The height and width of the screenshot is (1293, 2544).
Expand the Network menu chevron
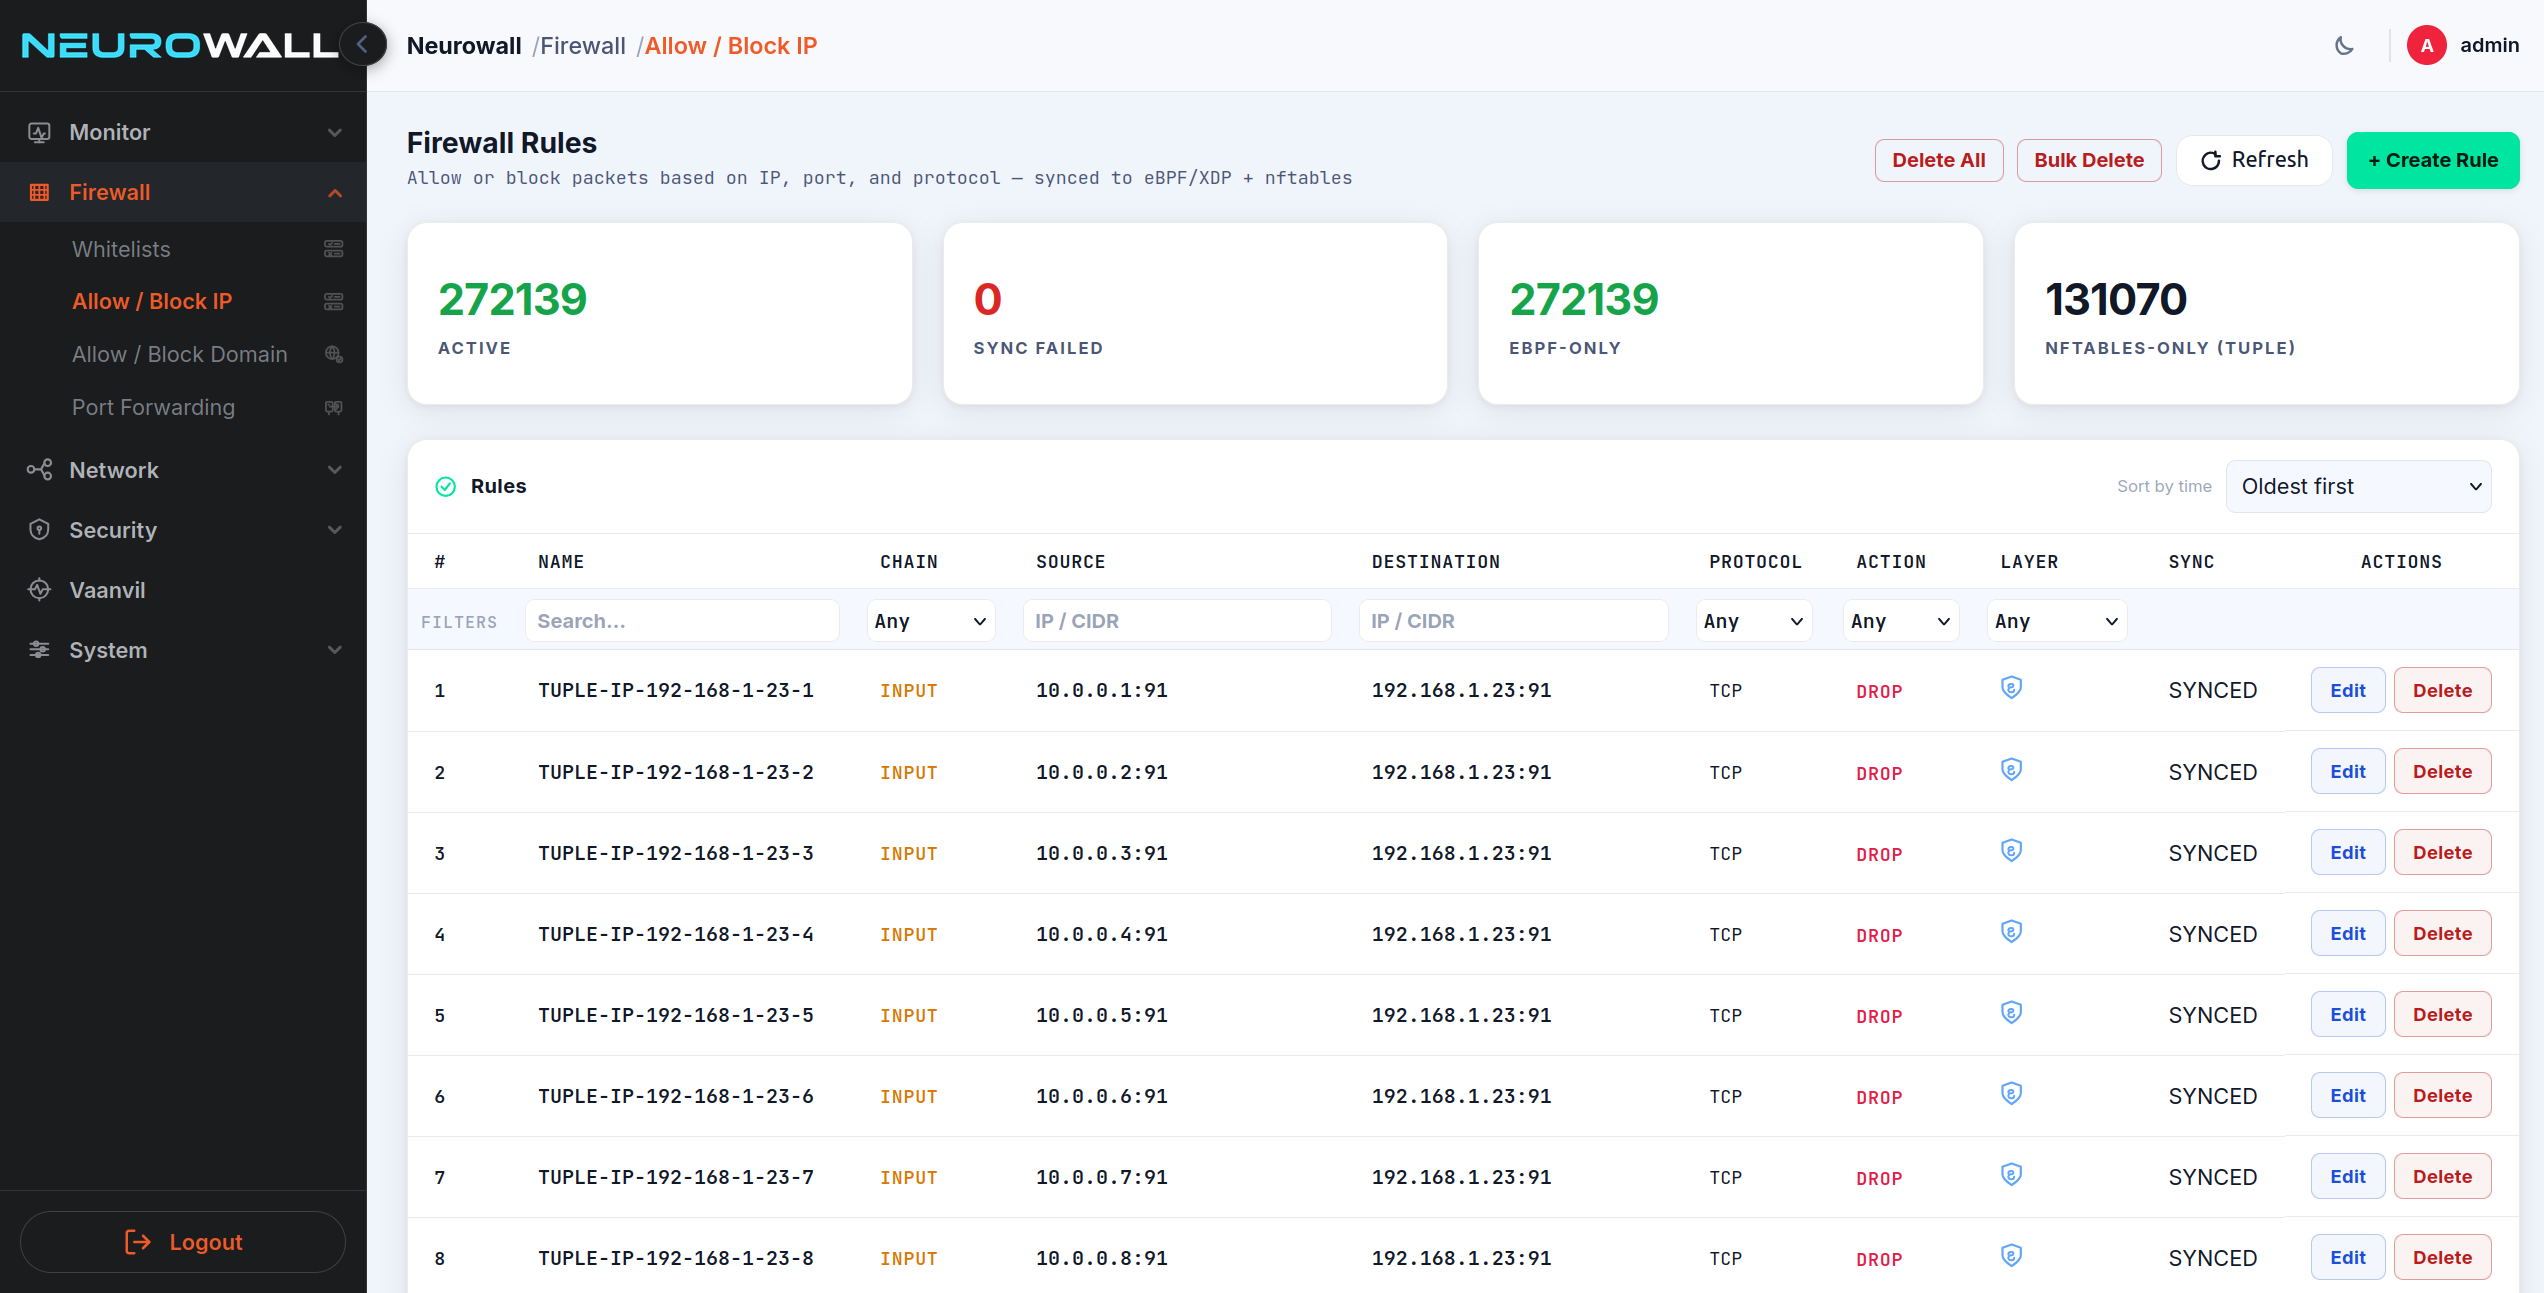click(x=335, y=470)
